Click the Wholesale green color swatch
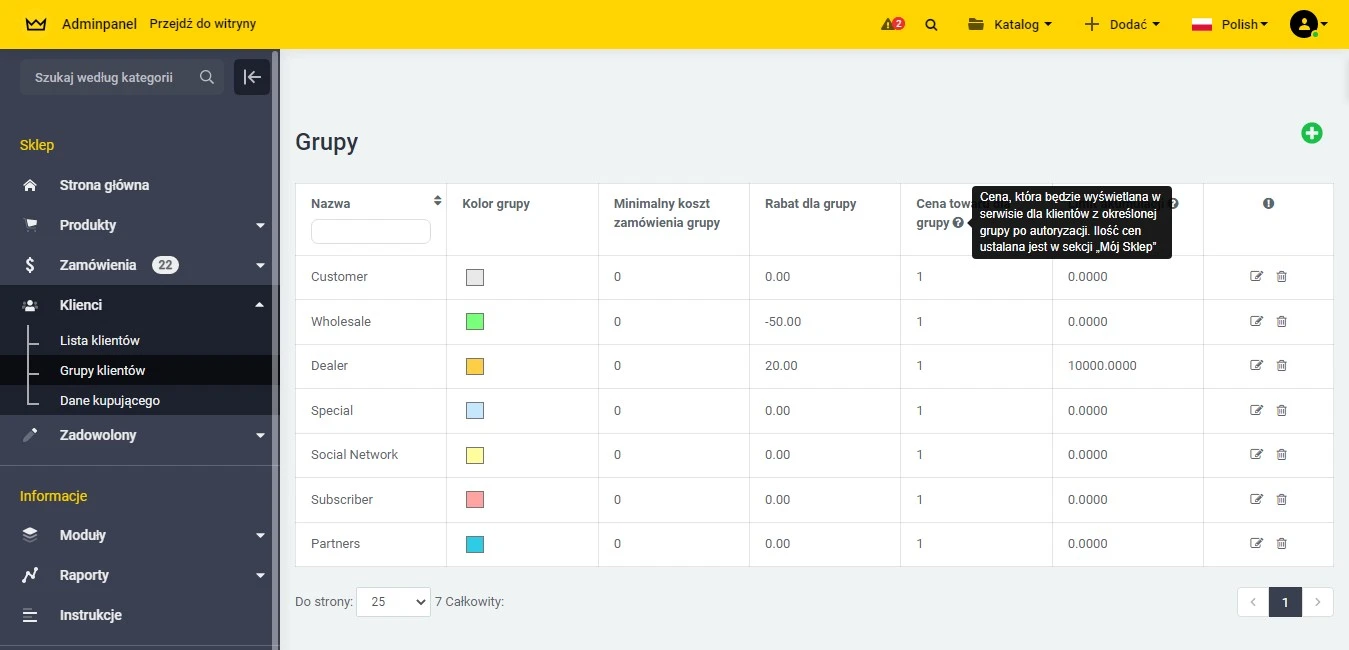The image size is (1349, 650). [475, 322]
